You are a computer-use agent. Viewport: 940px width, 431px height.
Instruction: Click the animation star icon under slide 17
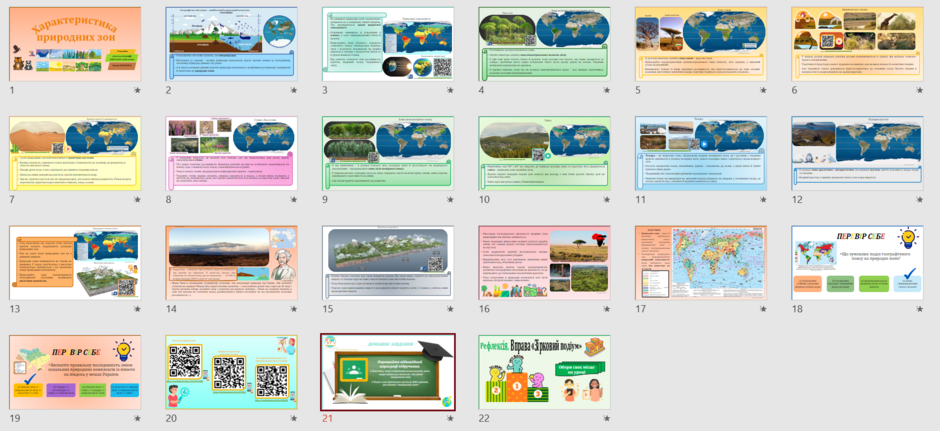point(763,309)
